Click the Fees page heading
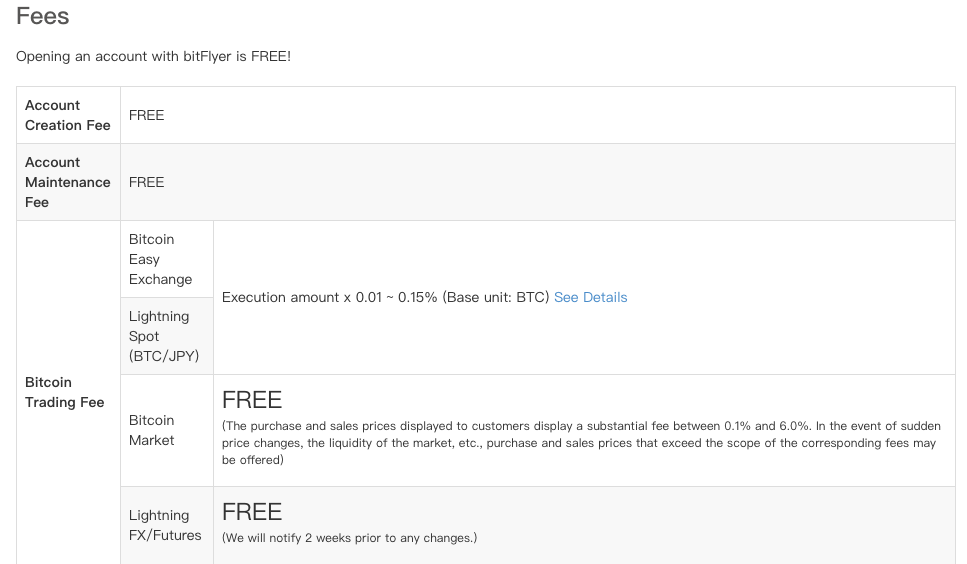The image size is (967, 564). click(x=43, y=17)
